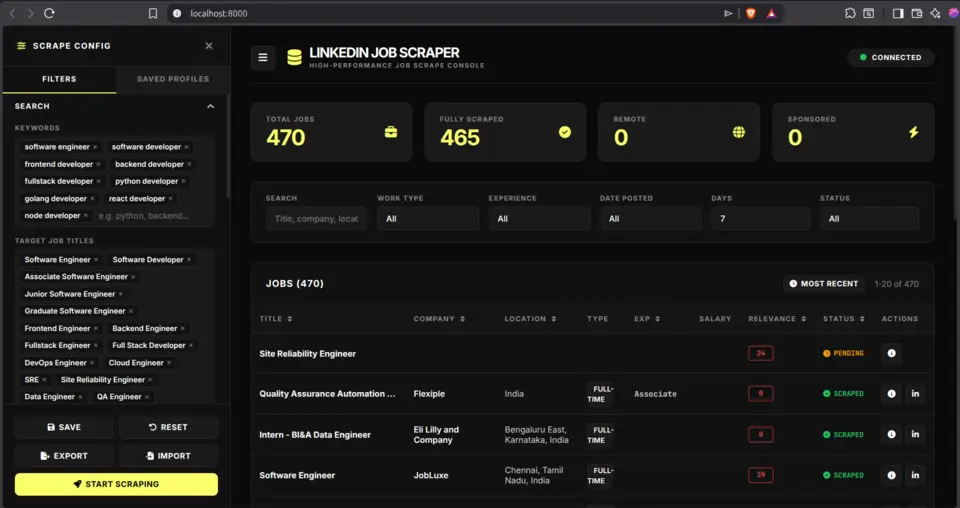Open LinkedIn link for Eli Lilly job
Image resolution: width=960 pixels, height=508 pixels.
(x=915, y=434)
